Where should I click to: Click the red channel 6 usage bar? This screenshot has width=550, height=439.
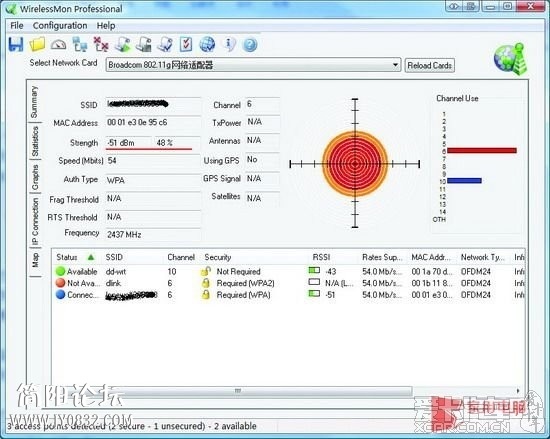[482, 150]
